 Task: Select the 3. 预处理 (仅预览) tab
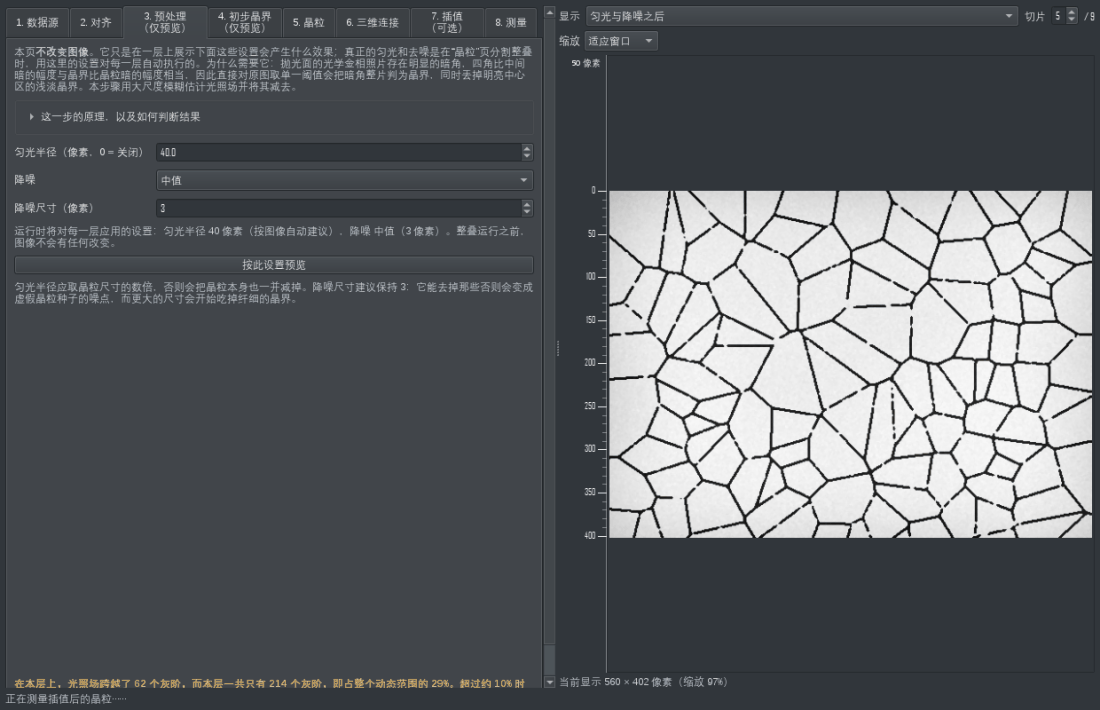point(165,22)
